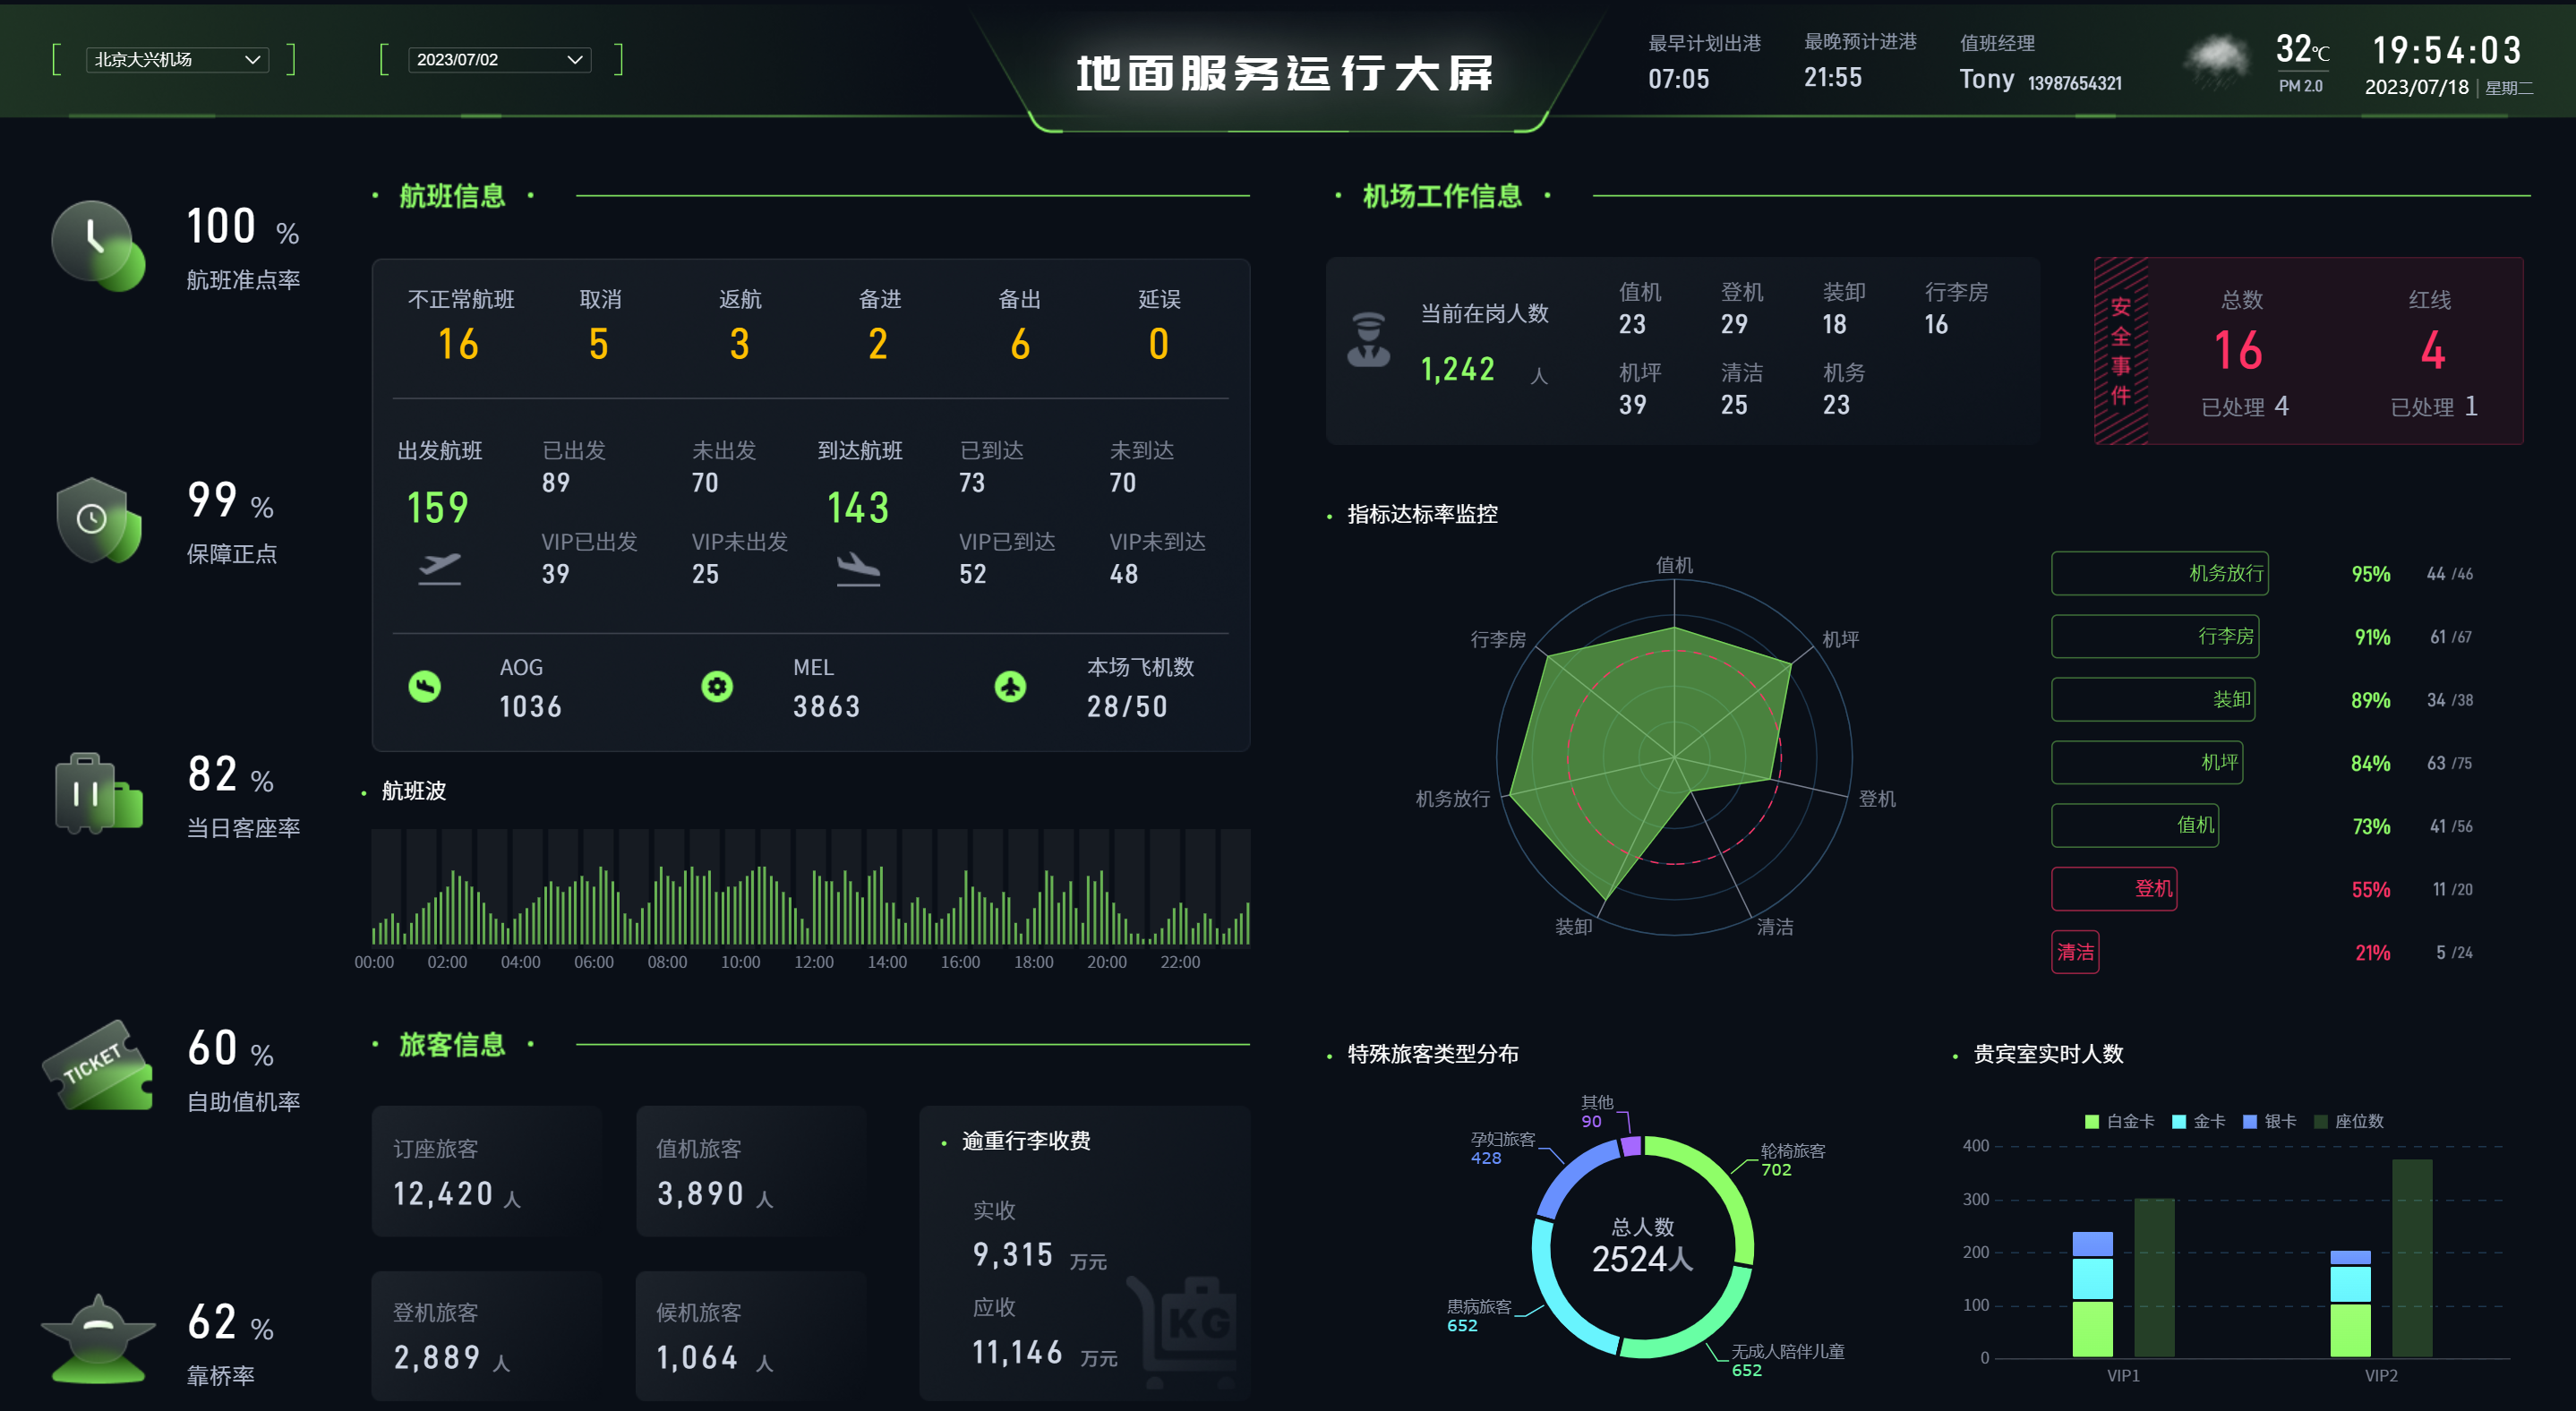The height and width of the screenshot is (1411, 2576).
Task: Toggle the 座位数 legend item
Action: point(2348,1121)
